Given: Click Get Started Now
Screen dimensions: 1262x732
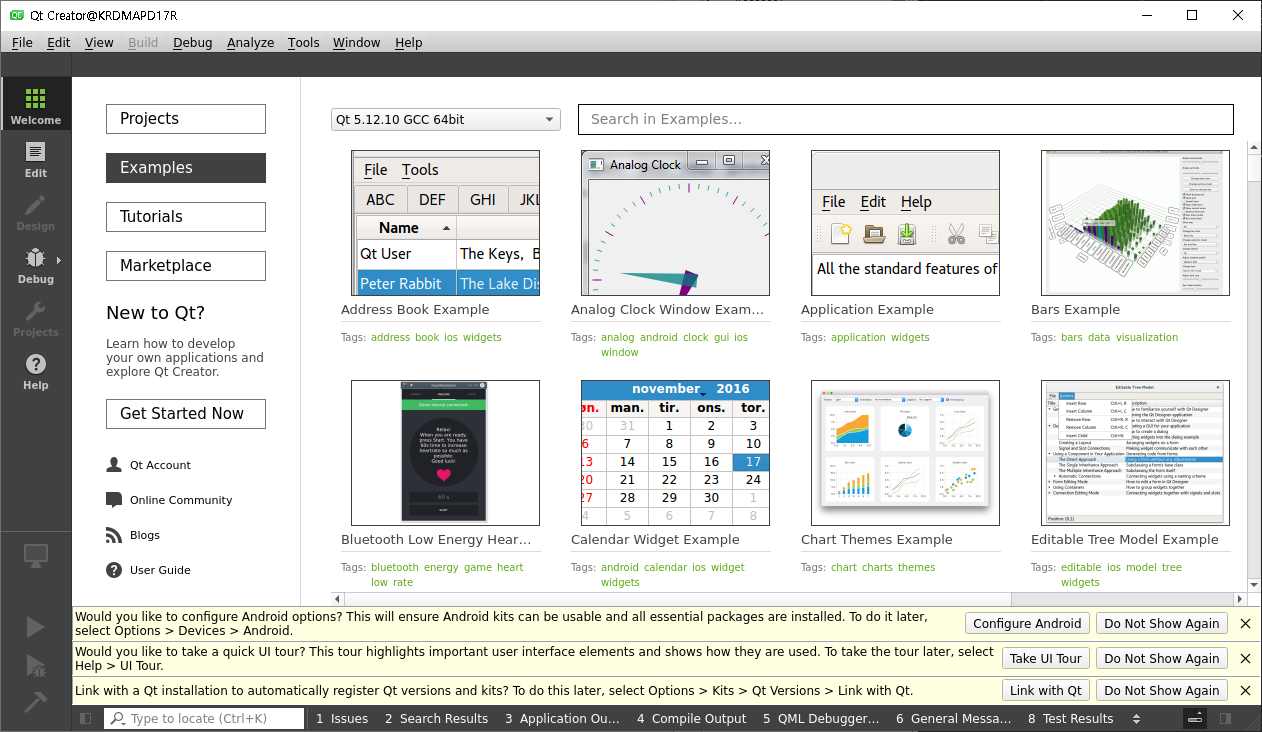Looking at the screenshot, I should [186, 413].
